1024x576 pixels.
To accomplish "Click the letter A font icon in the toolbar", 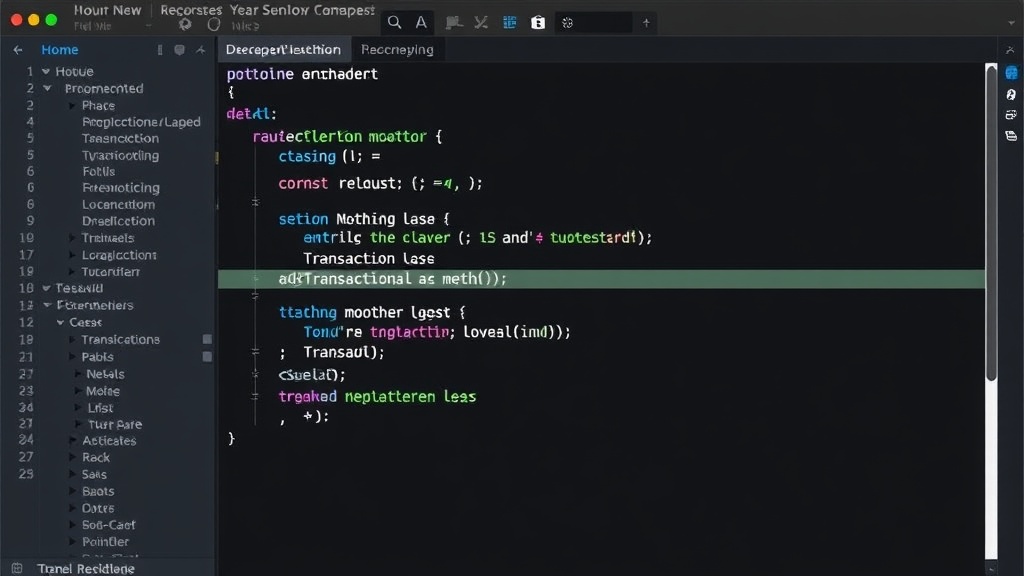I will 421,23.
